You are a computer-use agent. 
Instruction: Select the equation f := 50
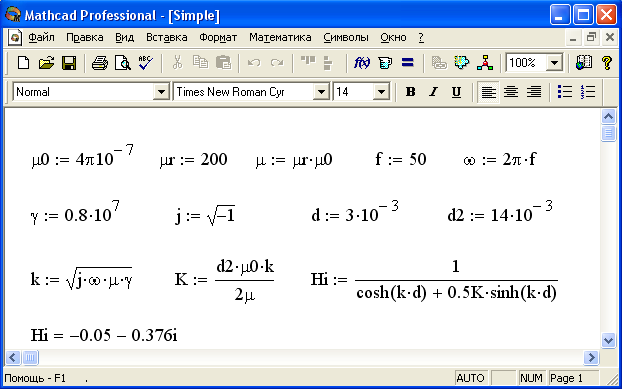tap(401, 159)
